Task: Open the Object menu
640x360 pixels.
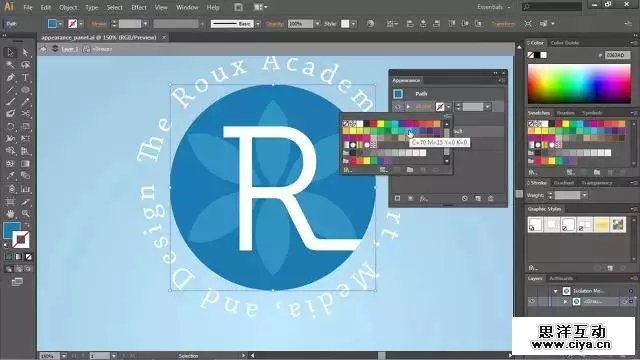Action: (68, 7)
